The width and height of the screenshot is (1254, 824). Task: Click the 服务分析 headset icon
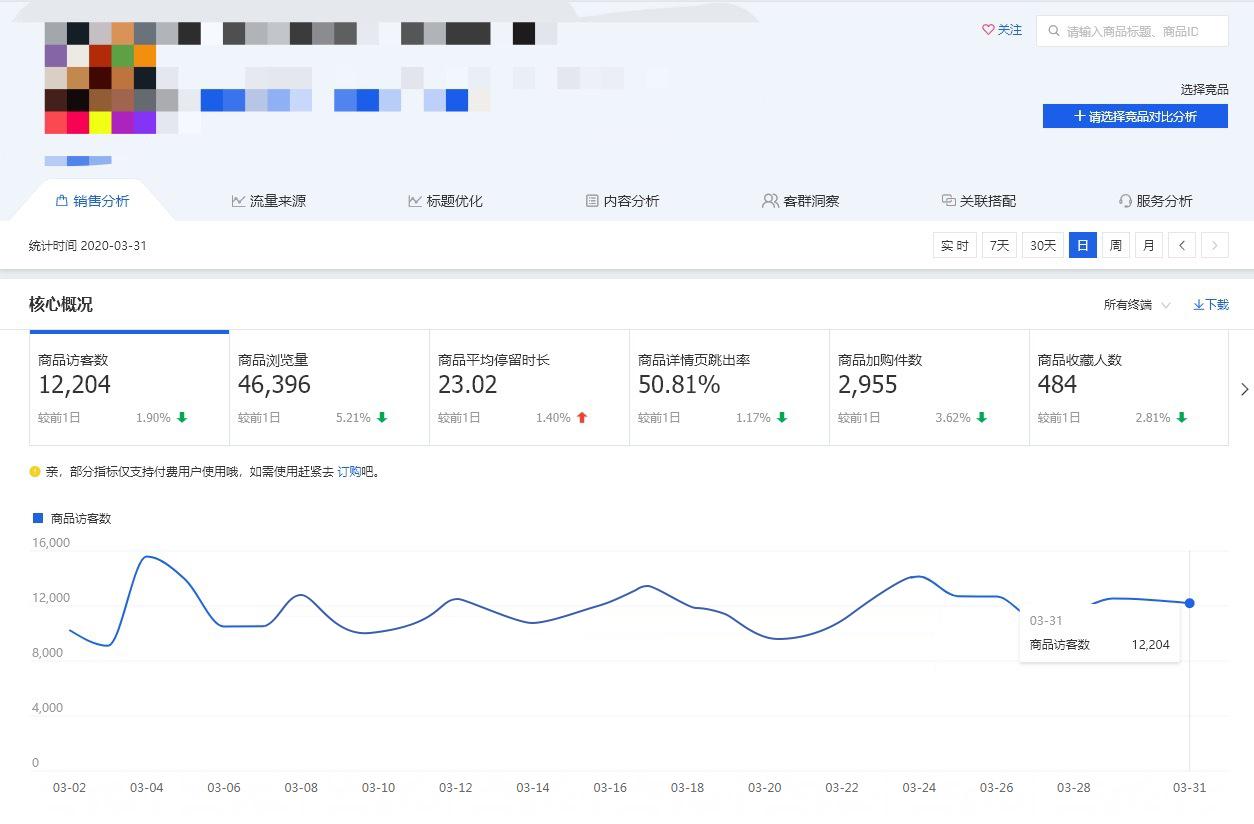[1126, 200]
